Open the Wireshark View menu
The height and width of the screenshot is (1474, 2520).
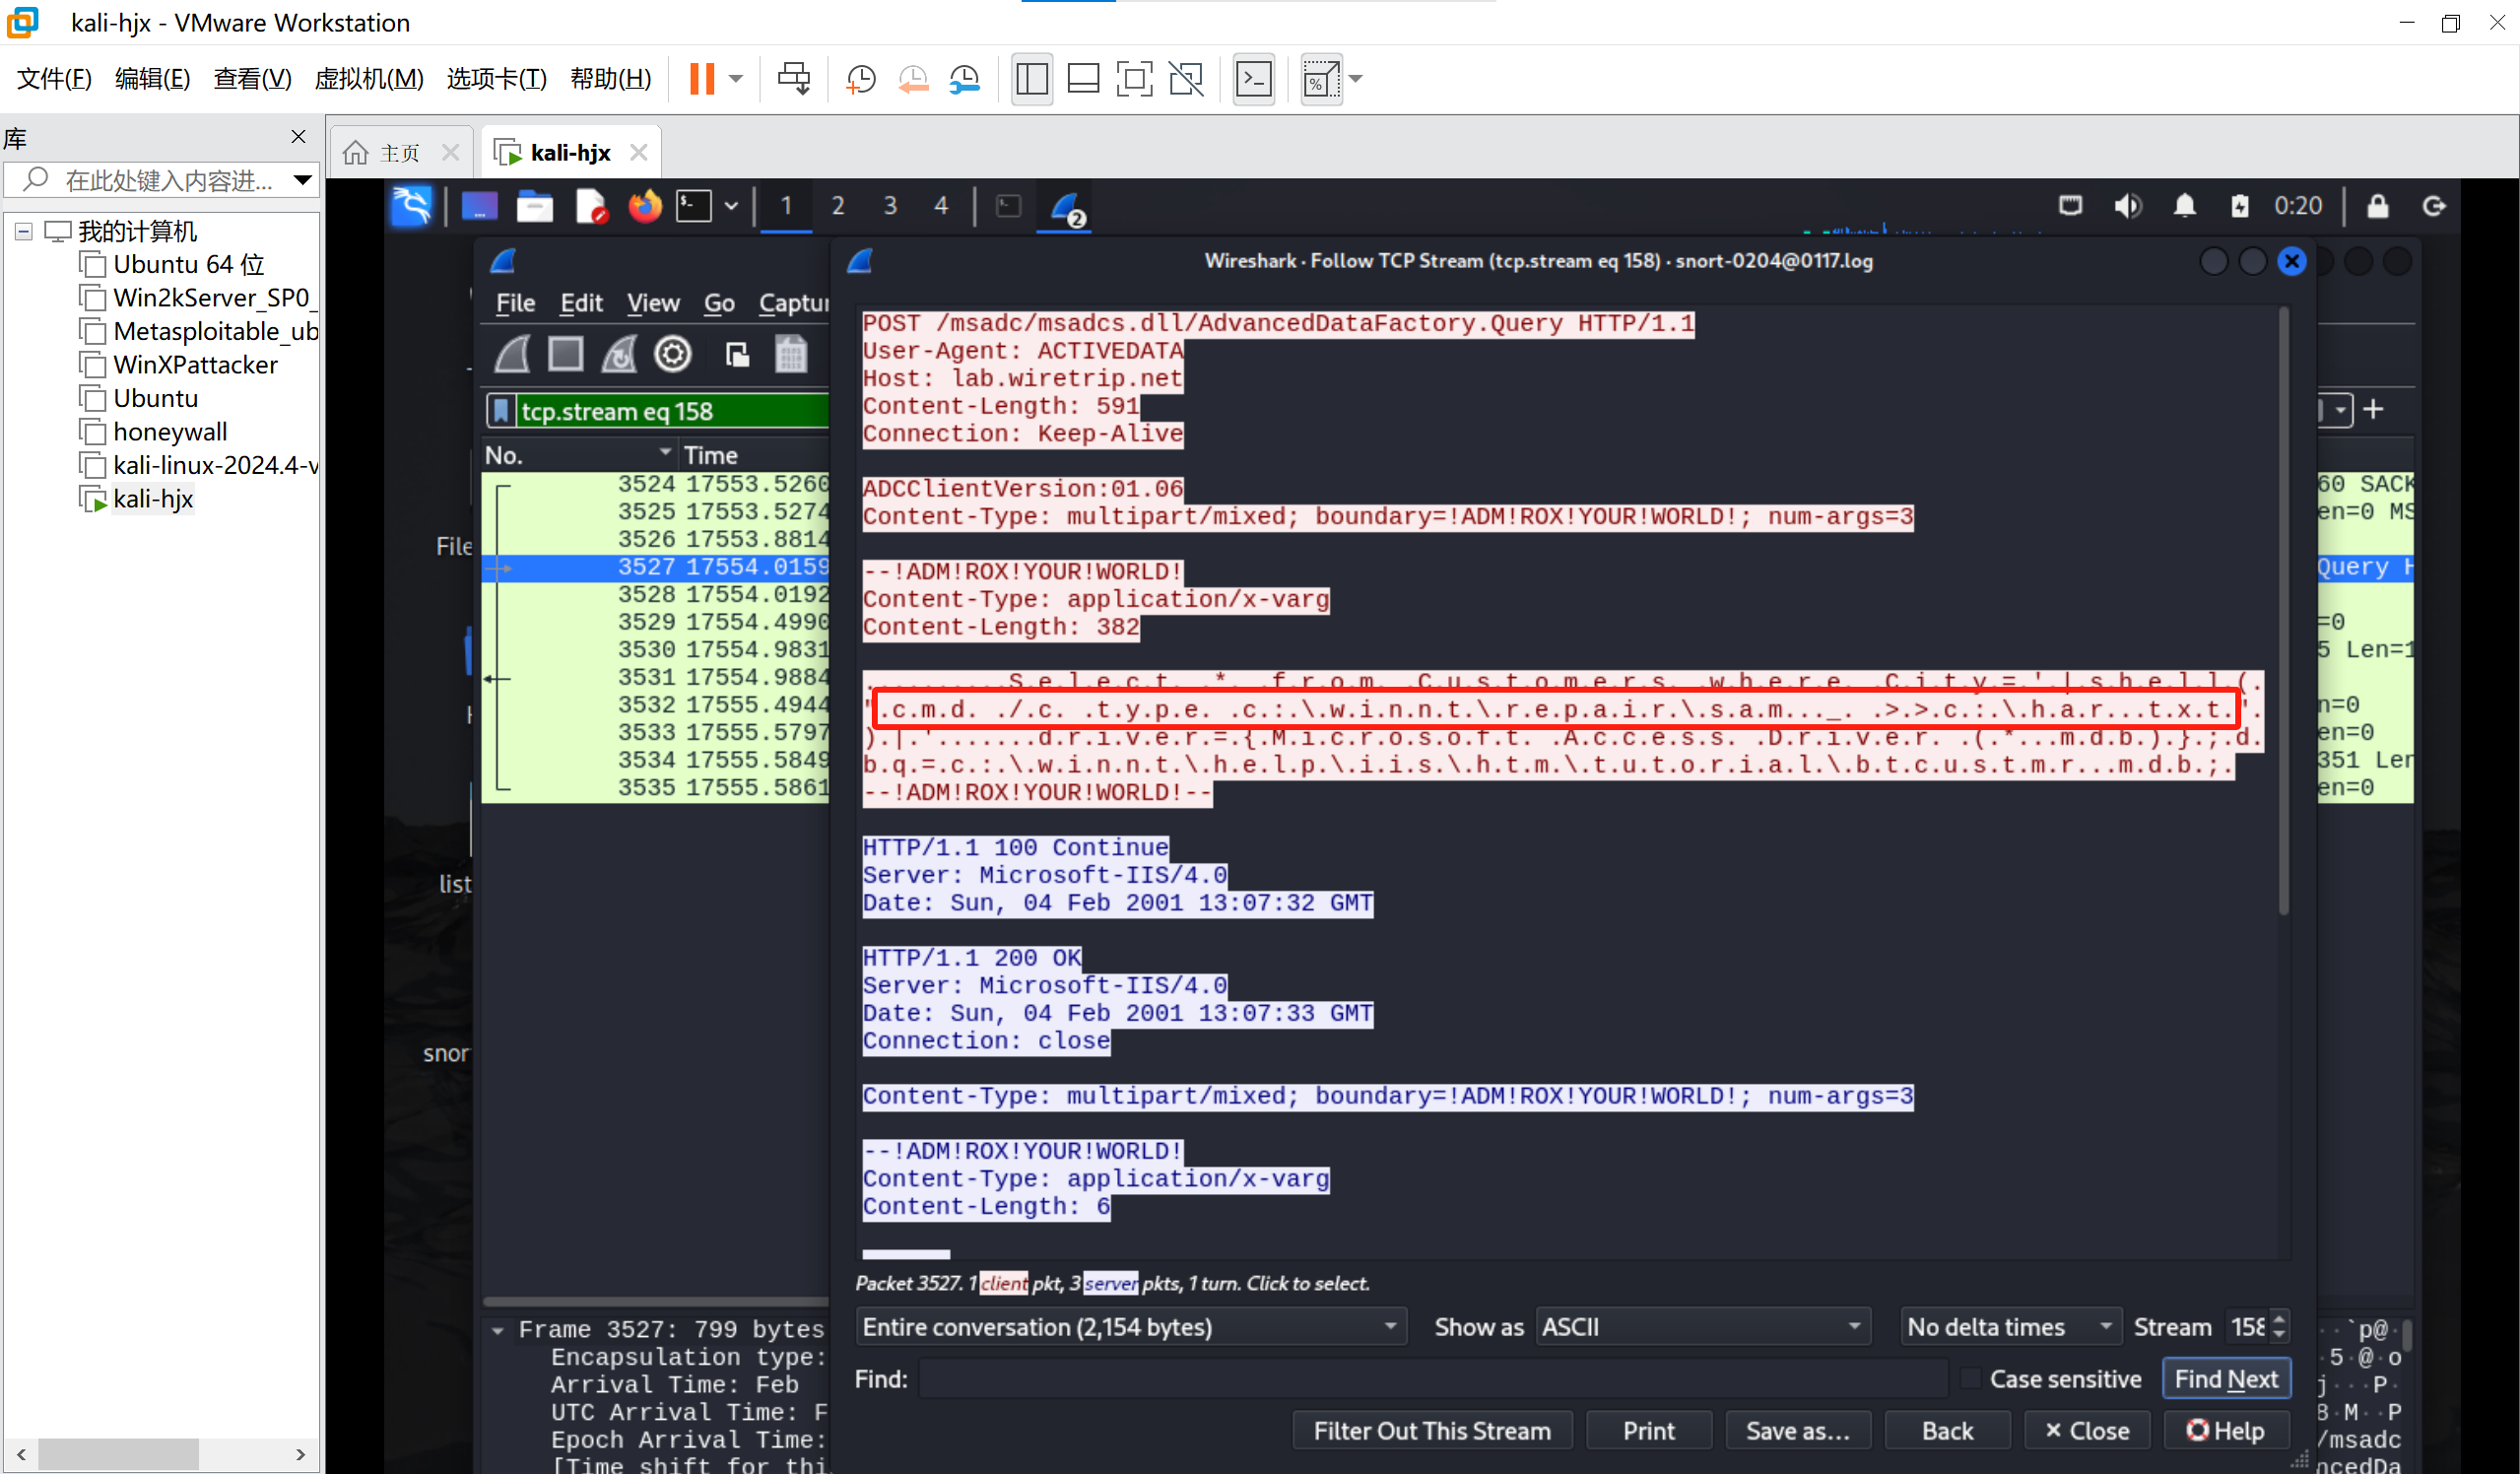click(x=653, y=303)
